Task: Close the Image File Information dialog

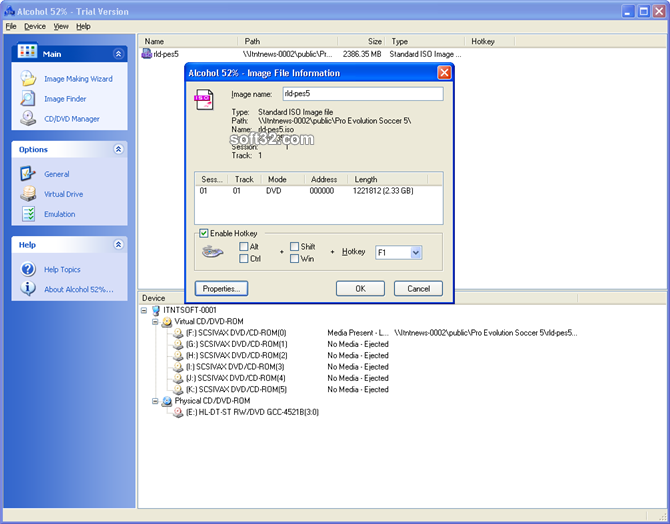Action: click(x=444, y=73)
